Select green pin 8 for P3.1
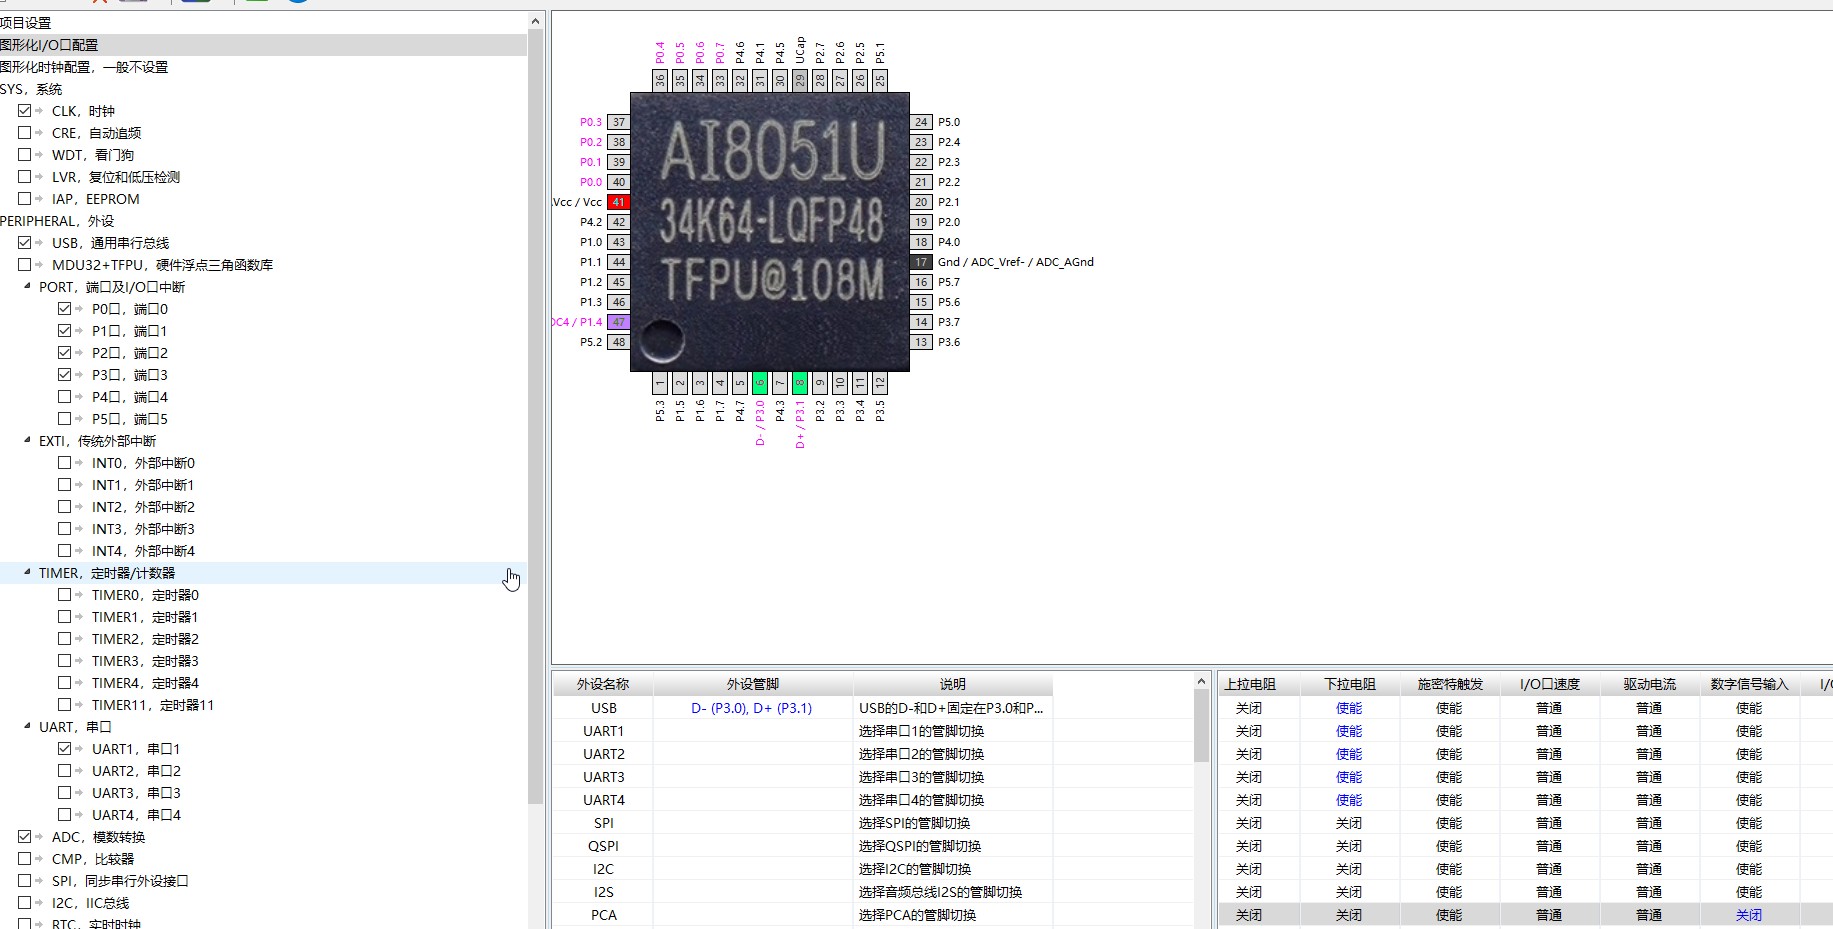The width and height of the screenshot is (1833, 929). click(800, 383)
